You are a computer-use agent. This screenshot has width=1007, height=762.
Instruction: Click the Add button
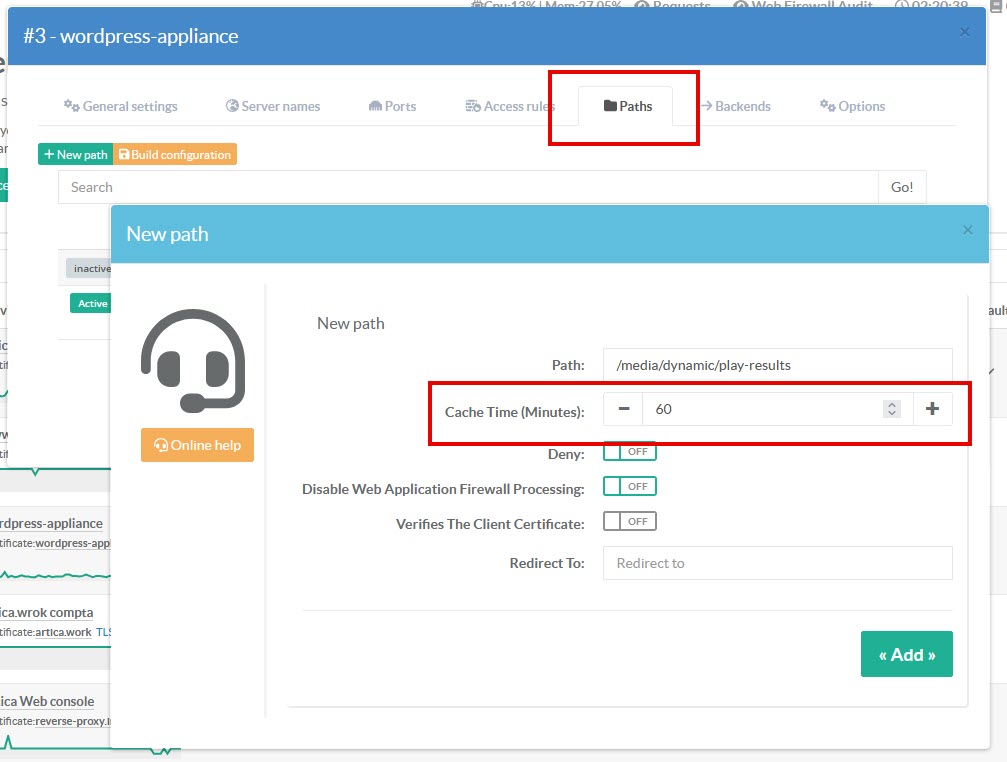point(906,654)
